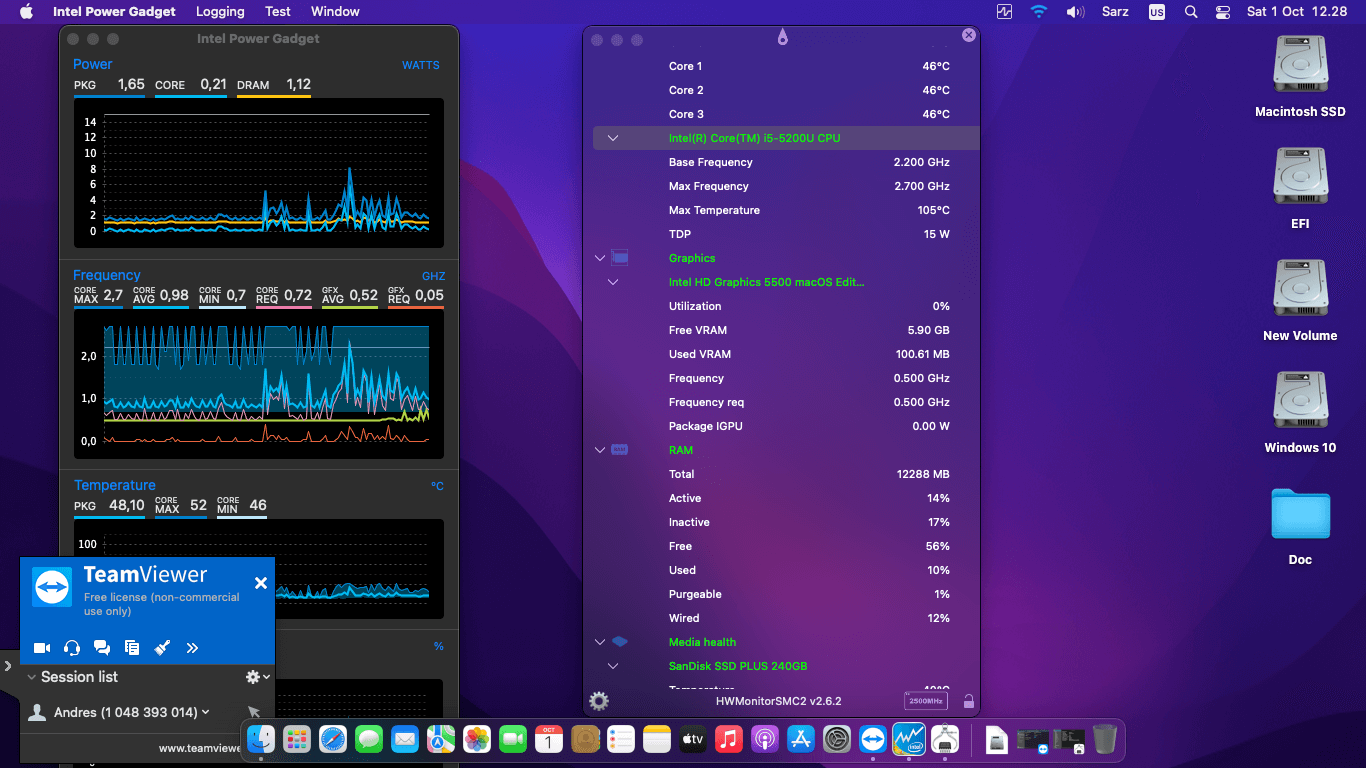Open the App Store Dock icon
This screenshot has width=1366, height=768.
coord(801,739)
